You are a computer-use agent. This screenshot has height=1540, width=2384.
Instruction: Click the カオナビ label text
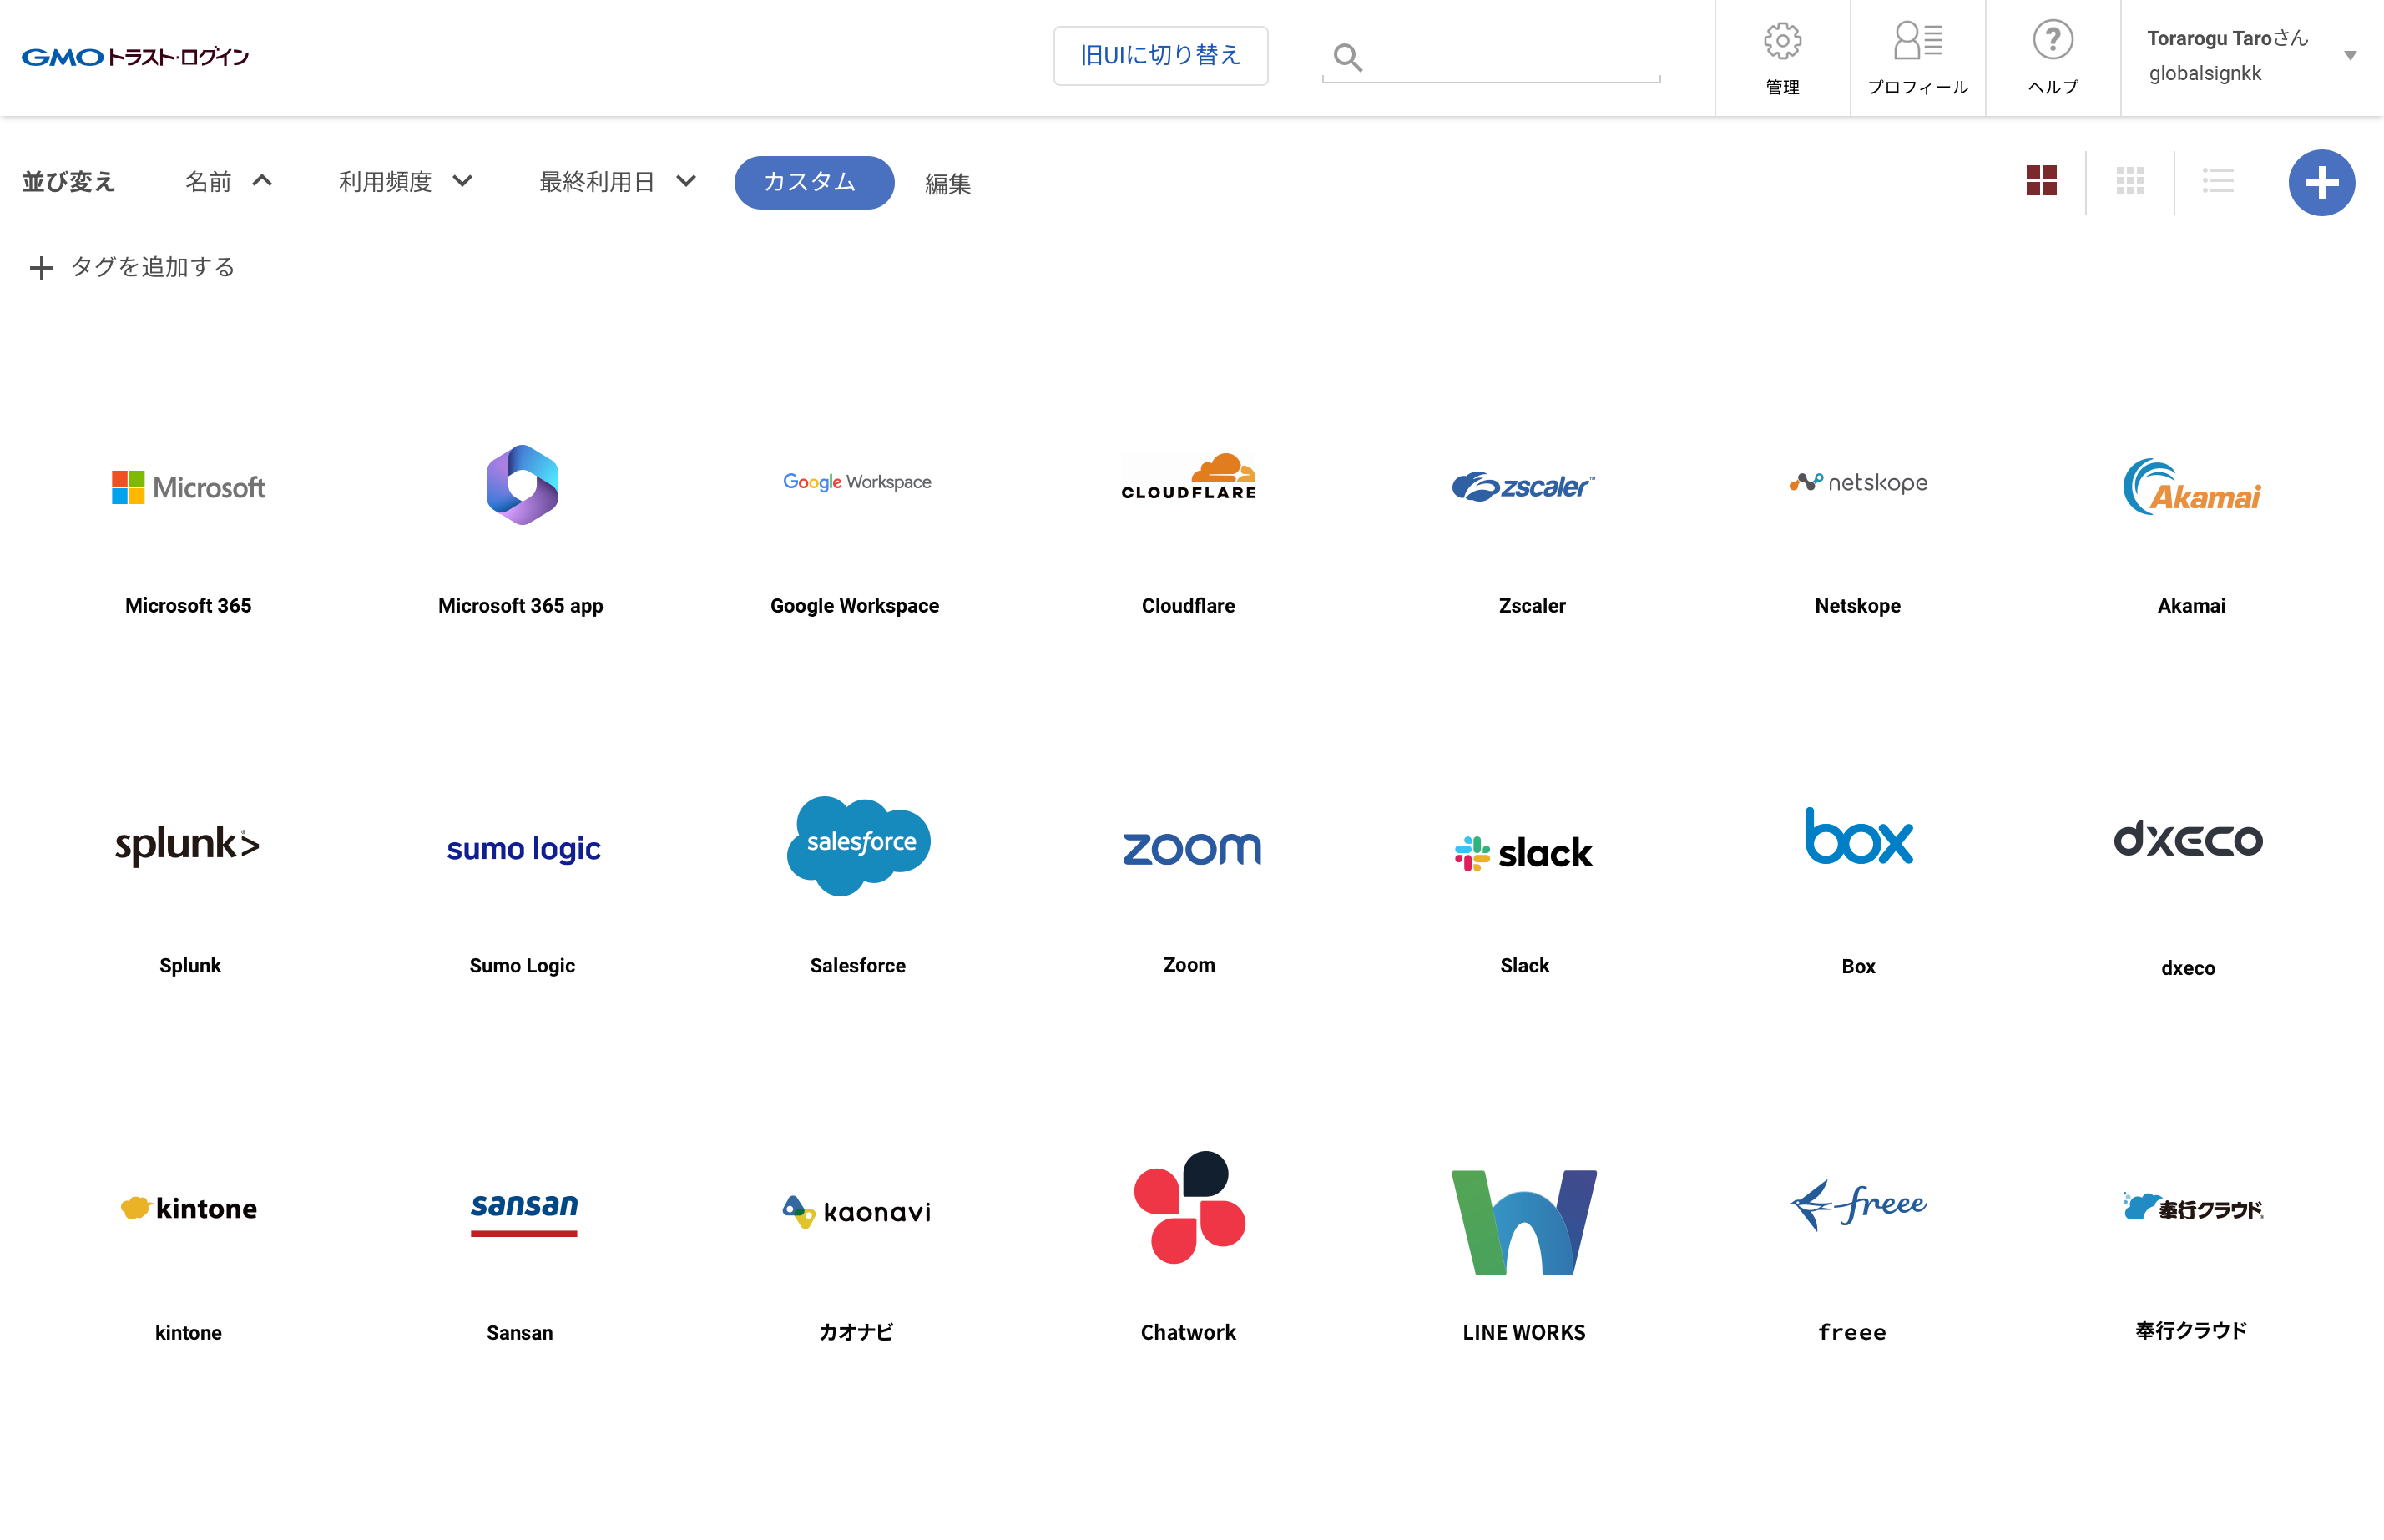click(856, 1332)
